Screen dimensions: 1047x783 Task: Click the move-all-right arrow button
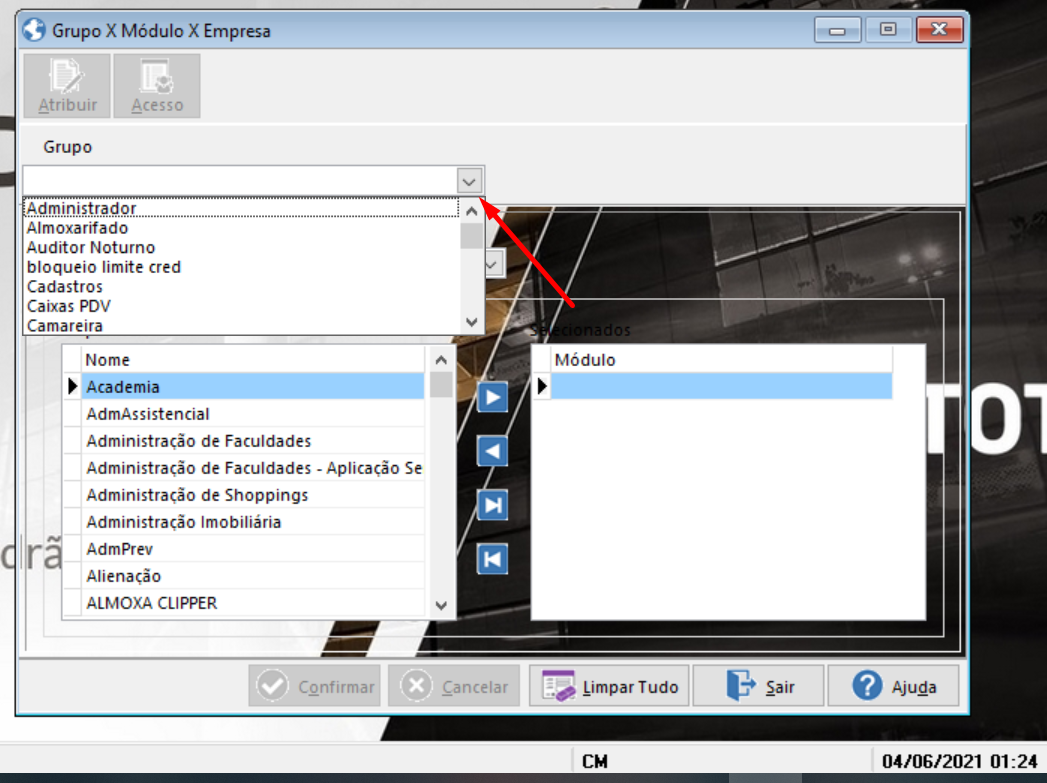pos(493,505)
